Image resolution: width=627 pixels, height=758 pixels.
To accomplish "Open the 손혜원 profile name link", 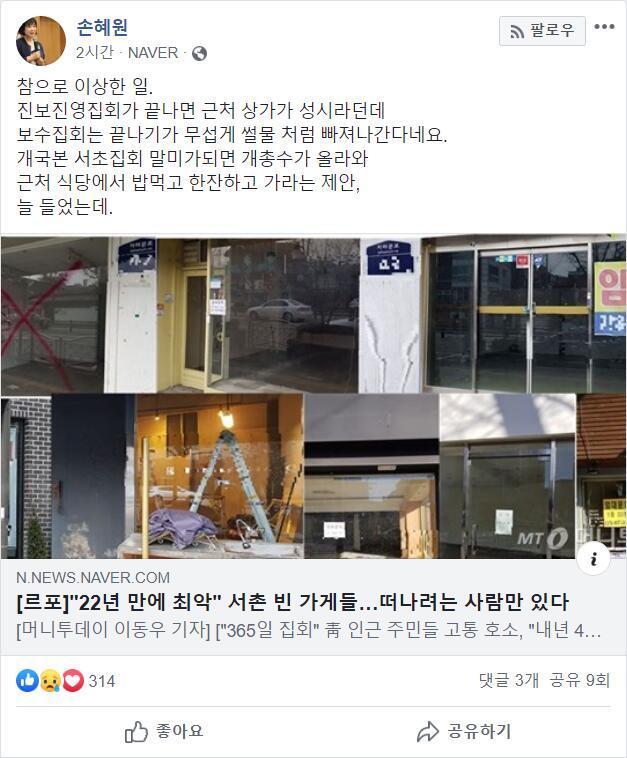I will [102, 27].
